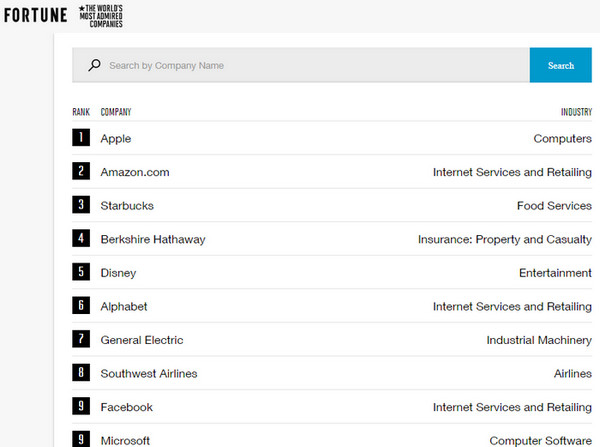Select Berkshire Hathaway from the list
Image resolution: width=600 pixels, height=447 pixels.
pyautogui.click(x=153, y=239)
